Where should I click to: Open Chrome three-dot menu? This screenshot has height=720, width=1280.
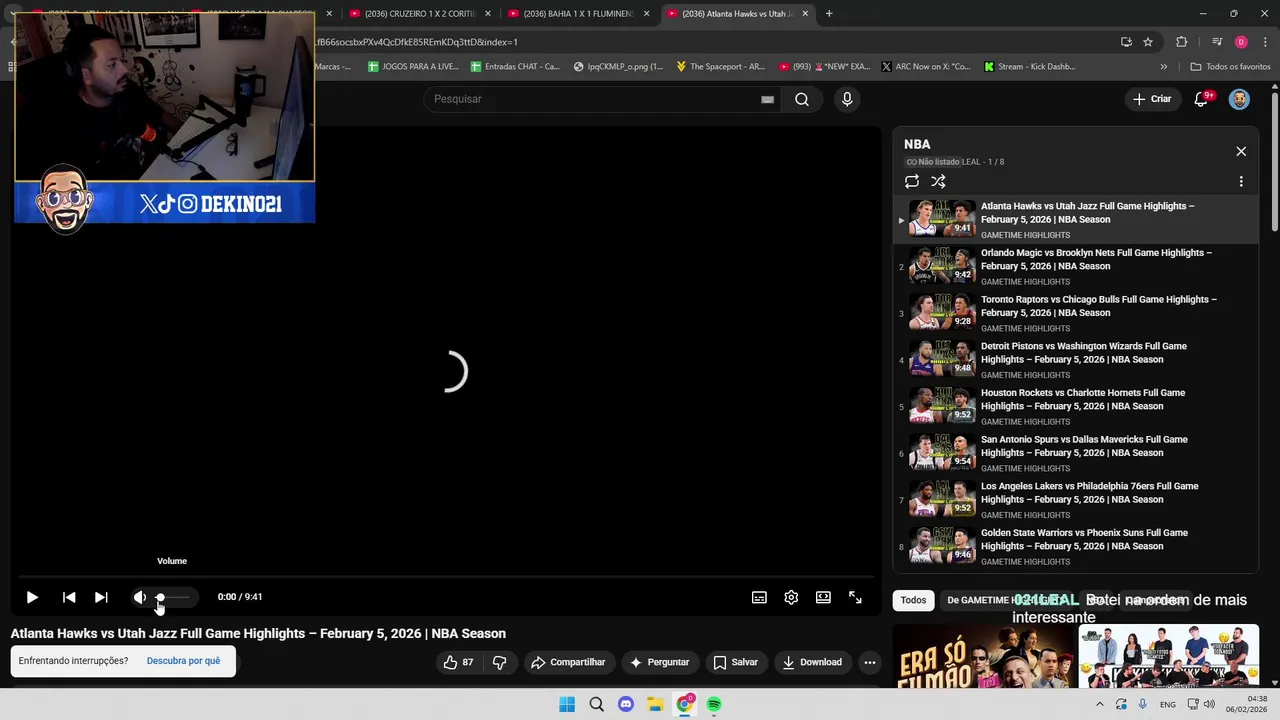[x=1264, y=42]
